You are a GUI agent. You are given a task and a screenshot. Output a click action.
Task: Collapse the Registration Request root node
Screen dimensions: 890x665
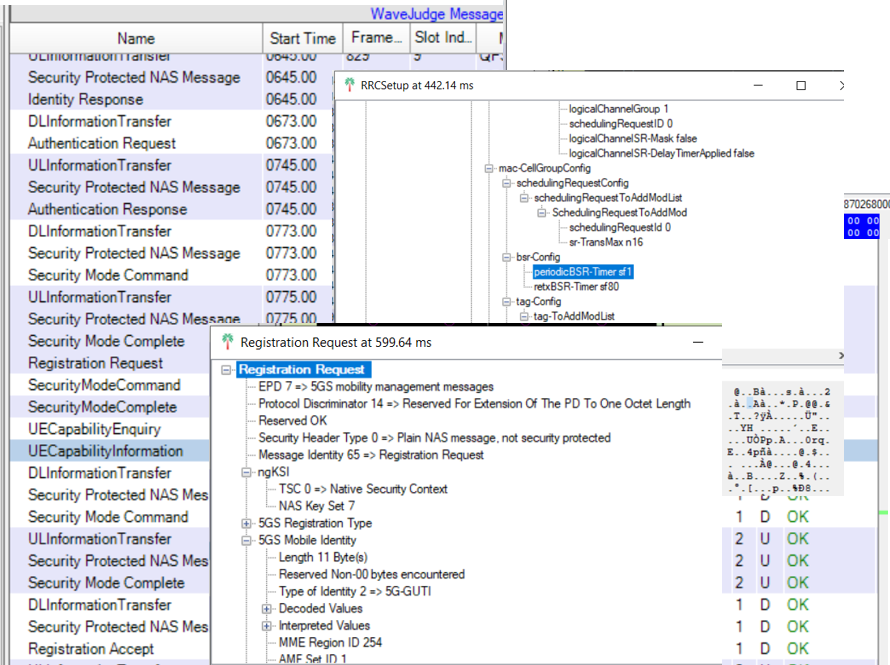227,370
